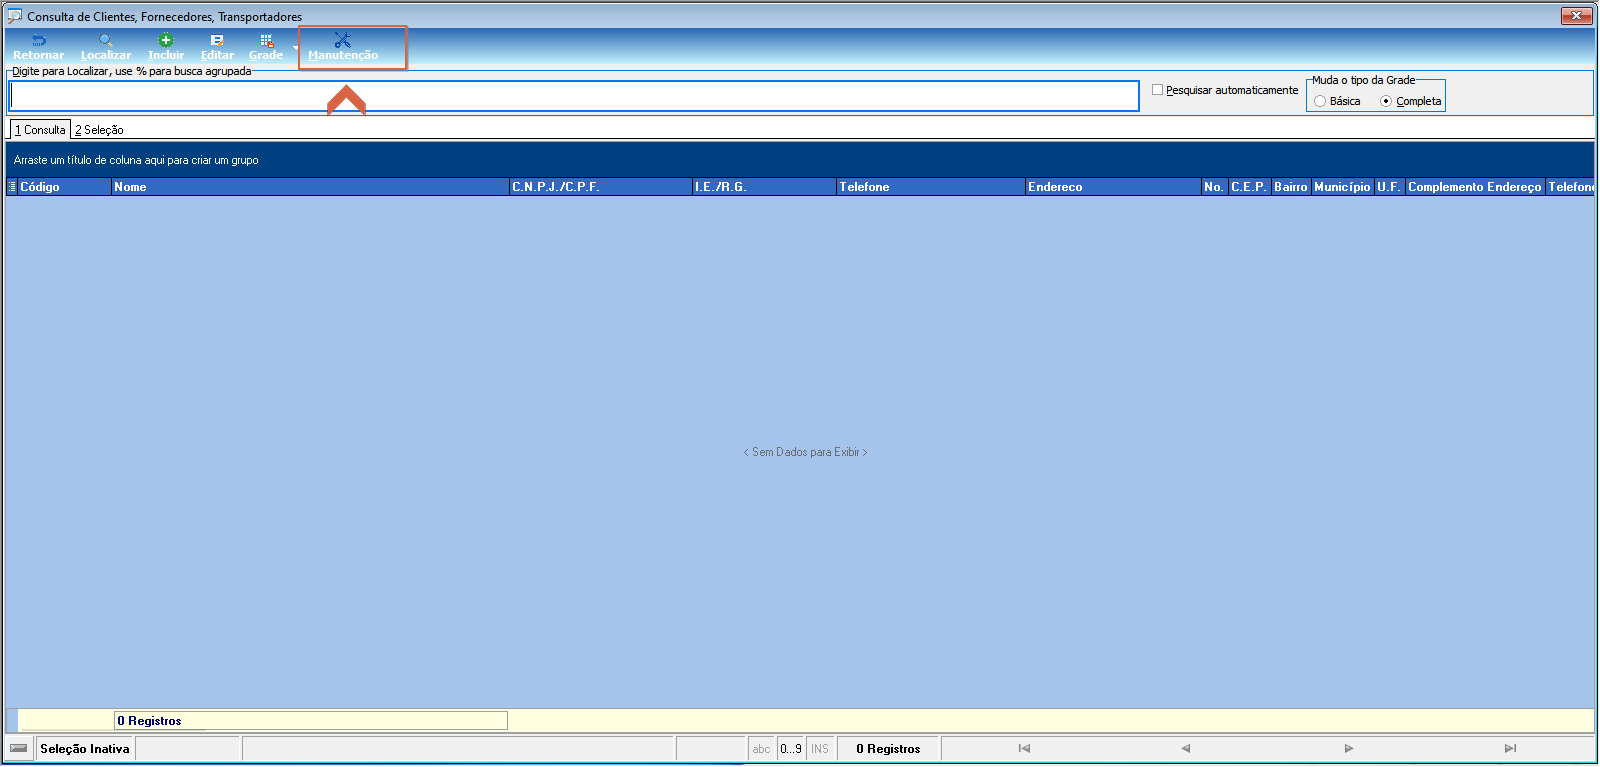1600x767 pixels.
Task: Open the grid column chooser icon
Action: pyautogui.click(x=12, y=187)
